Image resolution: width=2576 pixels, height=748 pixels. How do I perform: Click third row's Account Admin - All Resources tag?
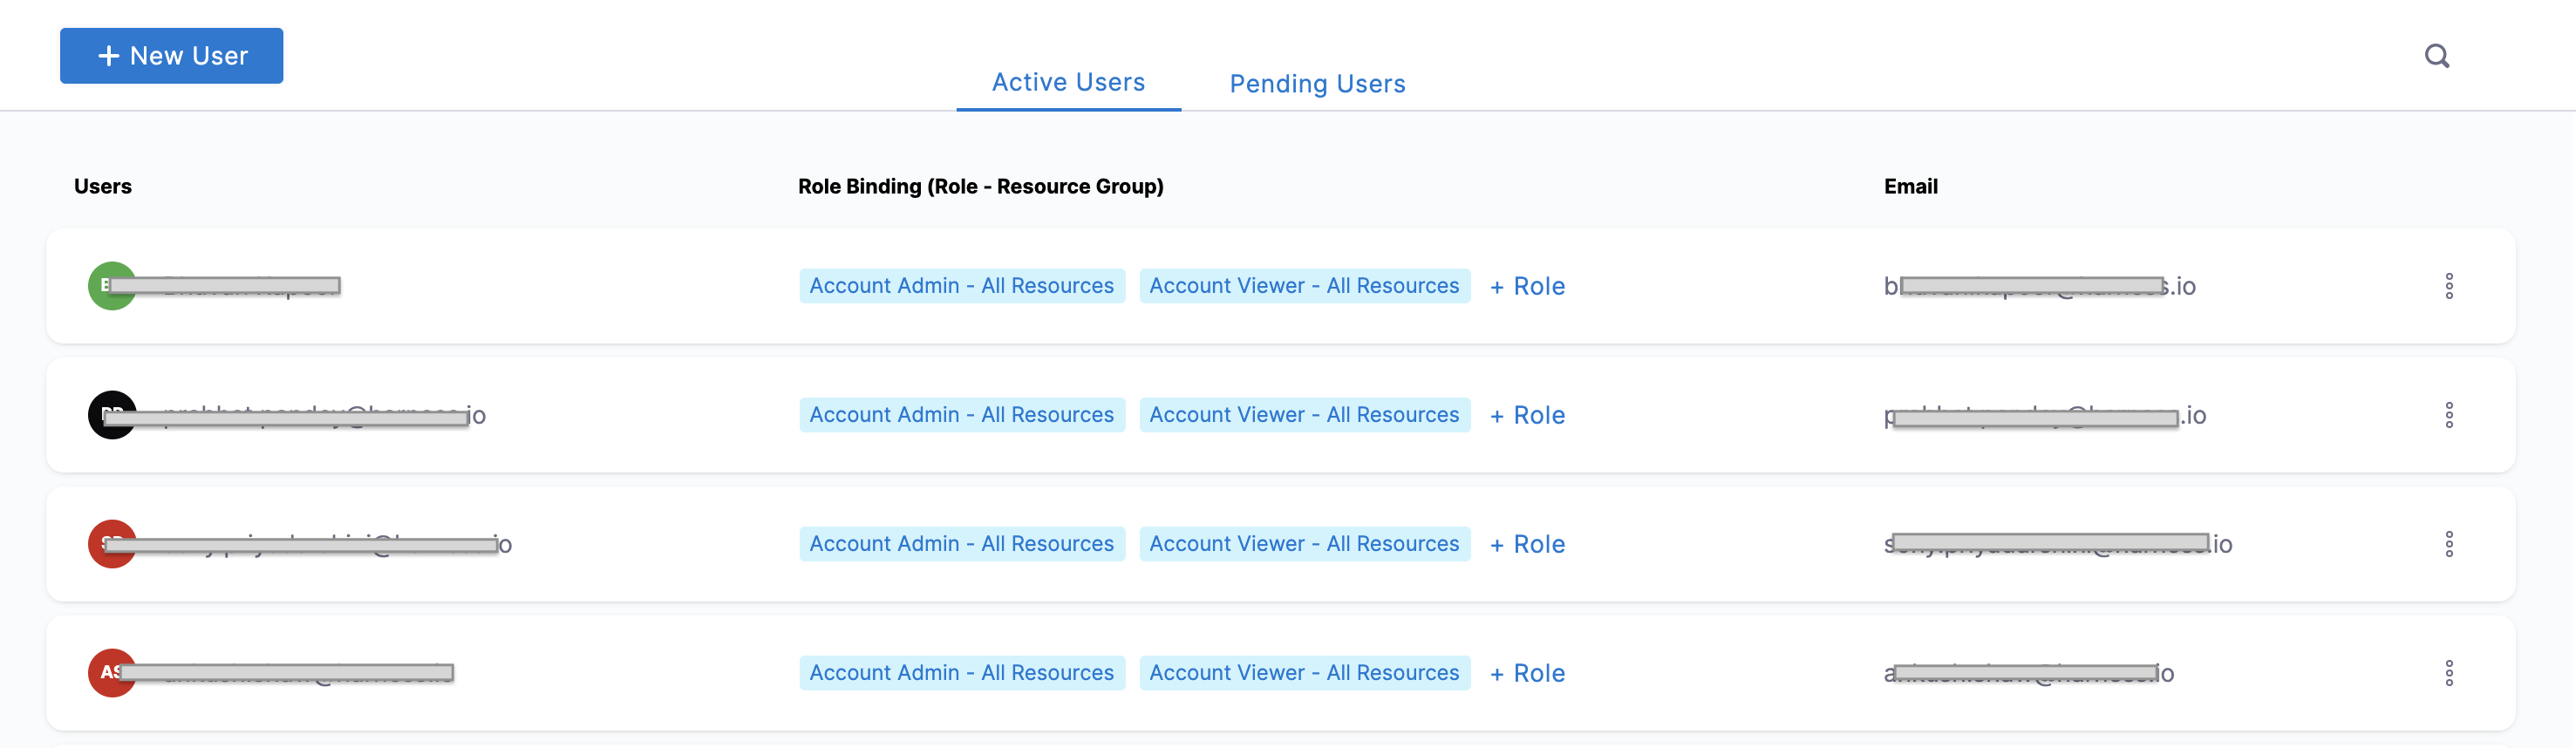[961, 544]
